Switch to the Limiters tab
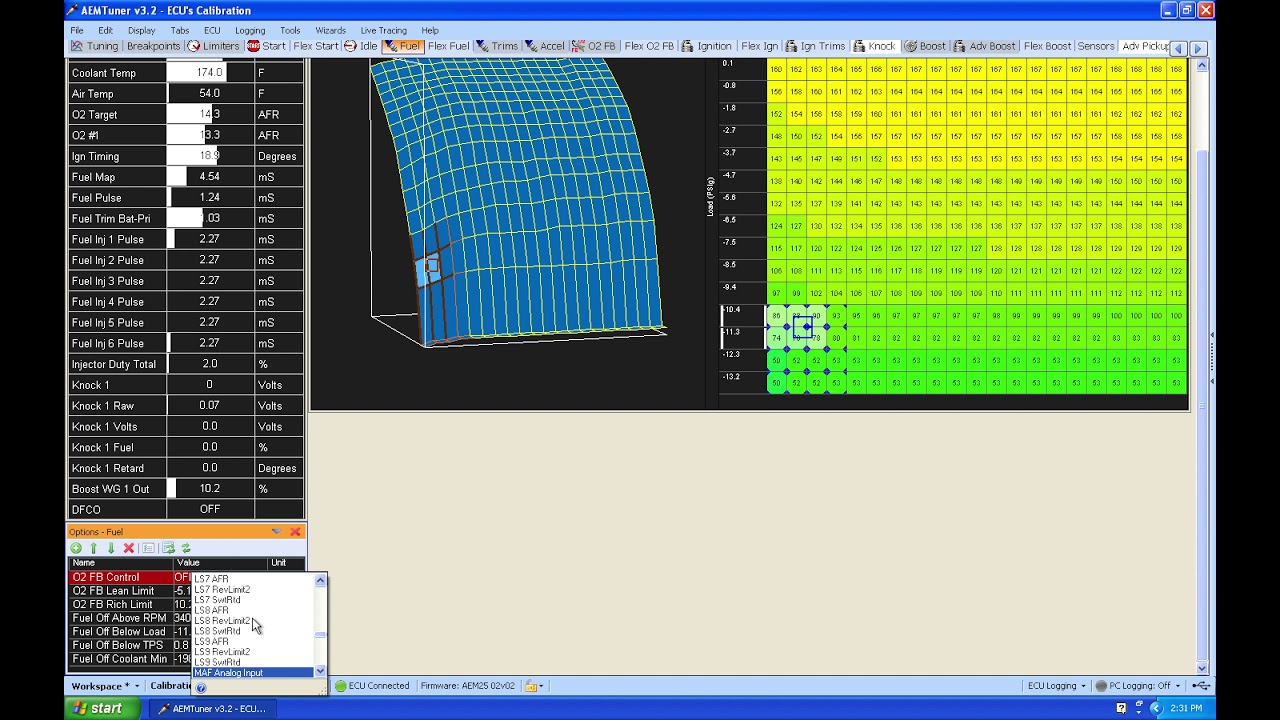Image resolution: width=1280 pixels, height=720 pixels. pyautogui.click(x=214, y=46)
